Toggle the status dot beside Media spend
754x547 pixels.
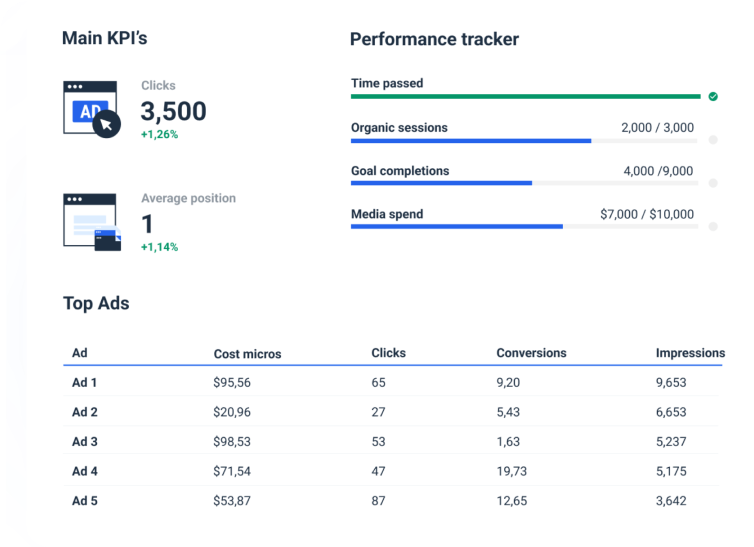click(713, 226)
